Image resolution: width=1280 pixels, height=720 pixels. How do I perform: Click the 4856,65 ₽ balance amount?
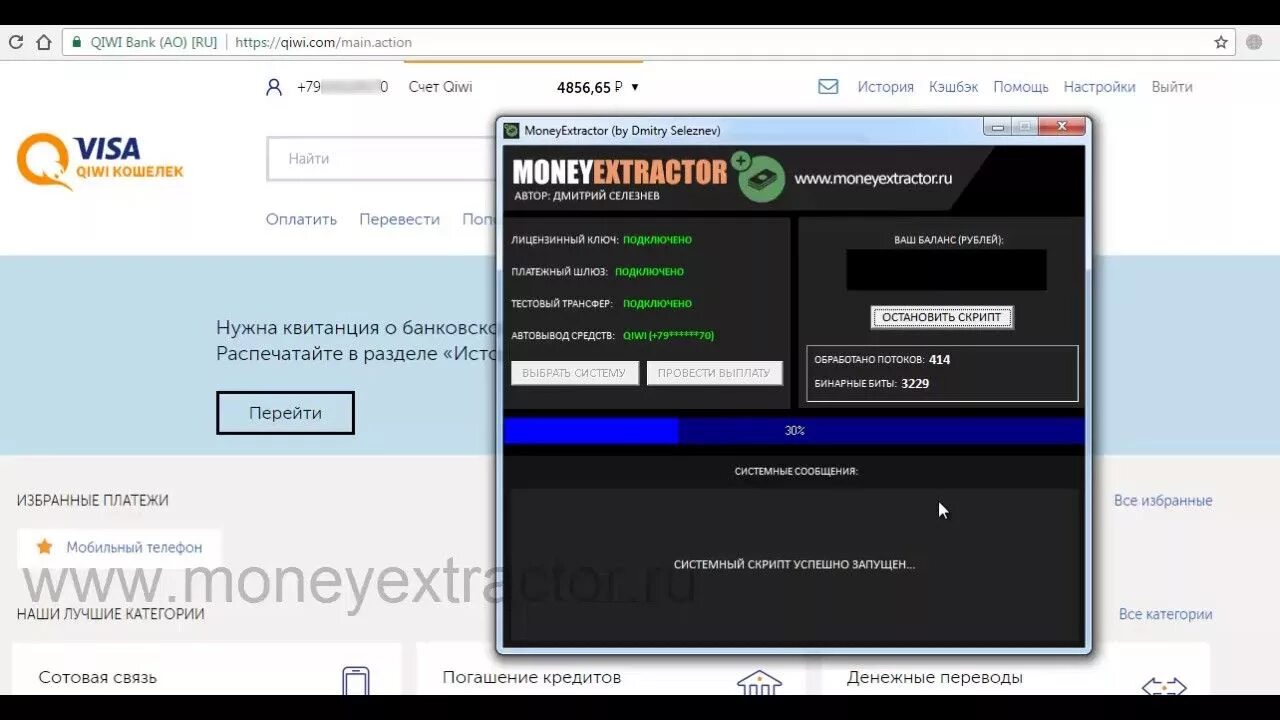(x=590, y=87)
